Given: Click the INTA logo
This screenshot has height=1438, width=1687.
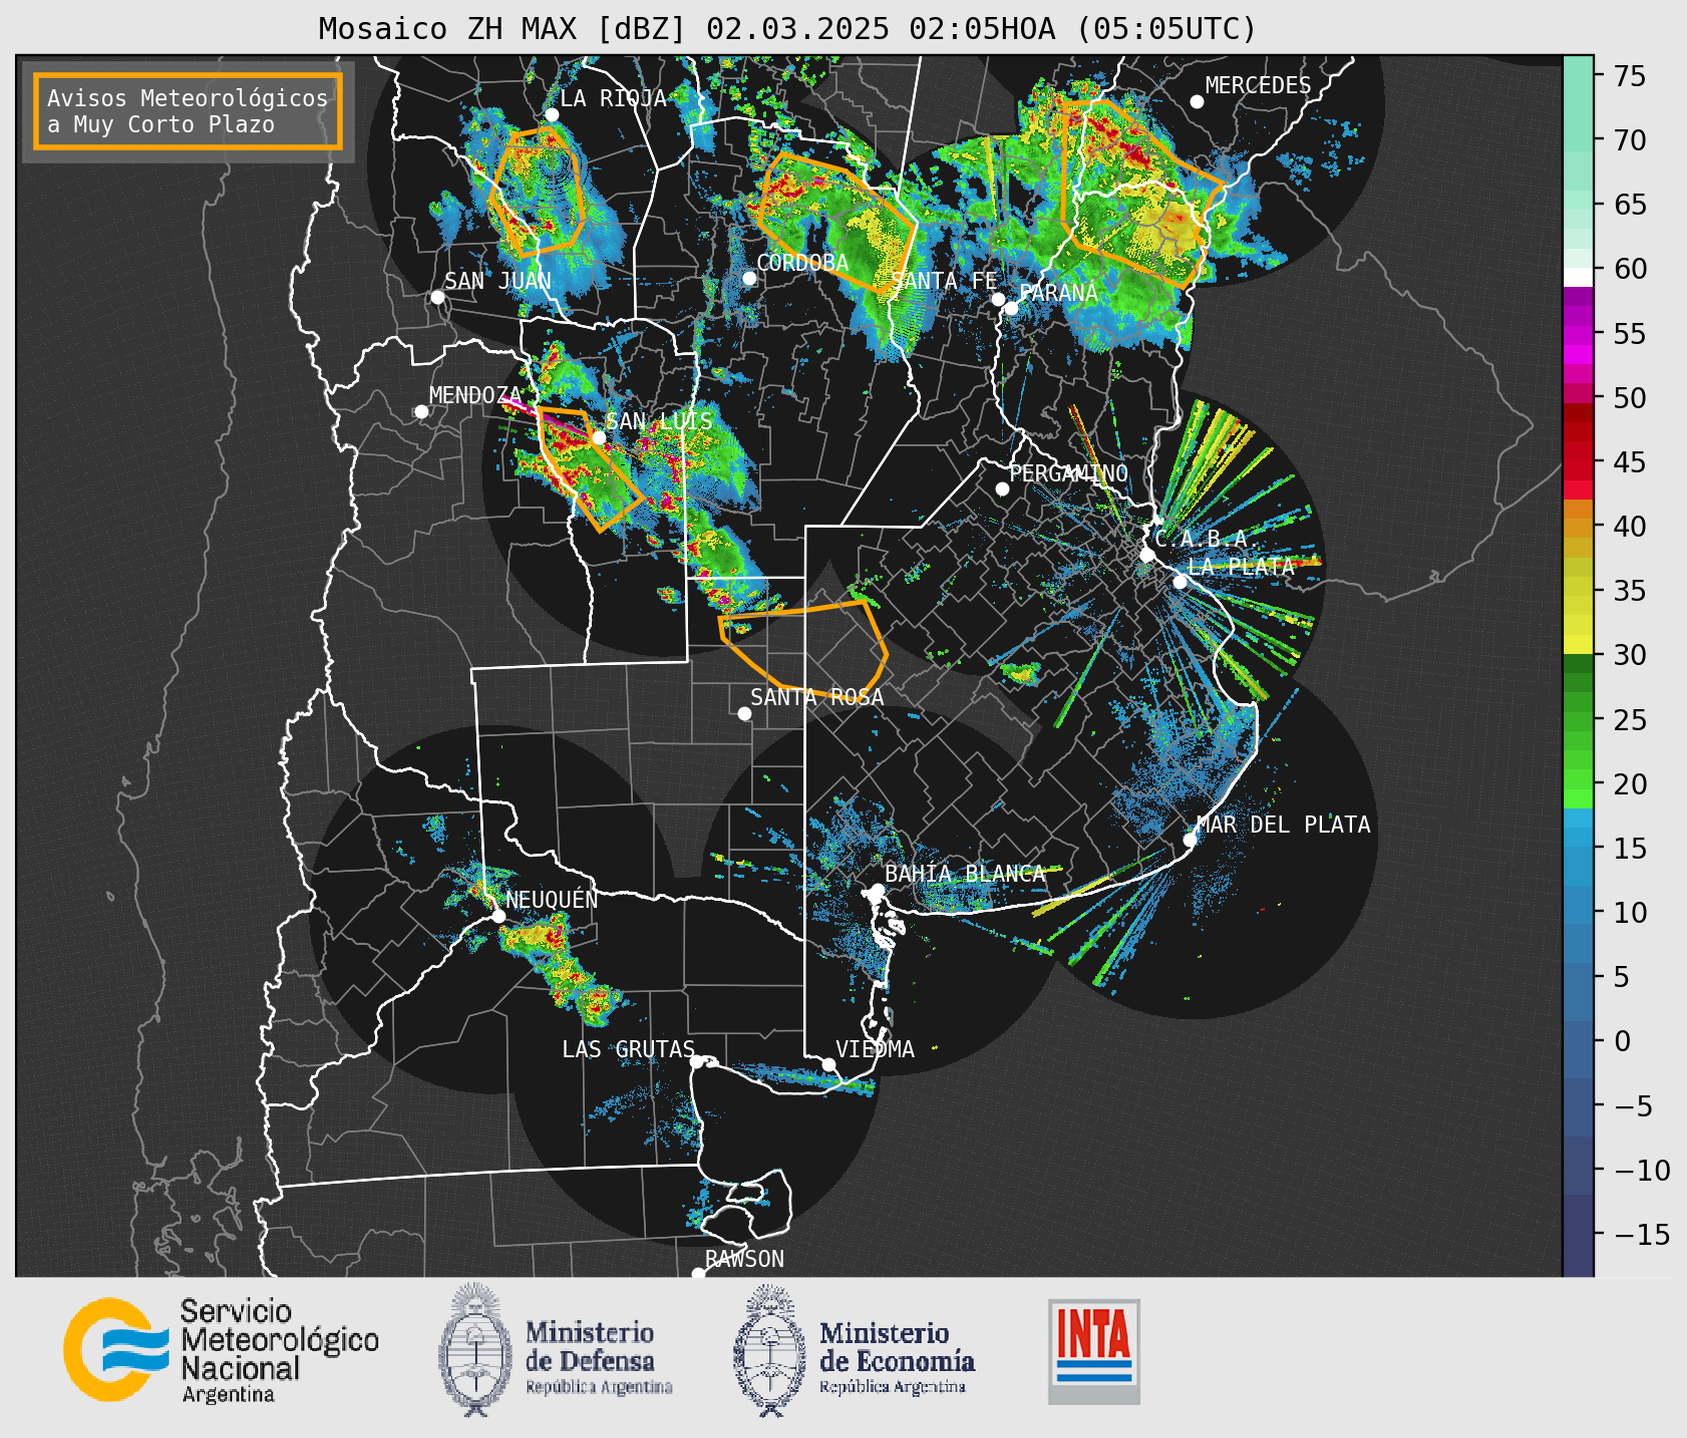Looking at the screenshot, I should click(1094, 1351).
